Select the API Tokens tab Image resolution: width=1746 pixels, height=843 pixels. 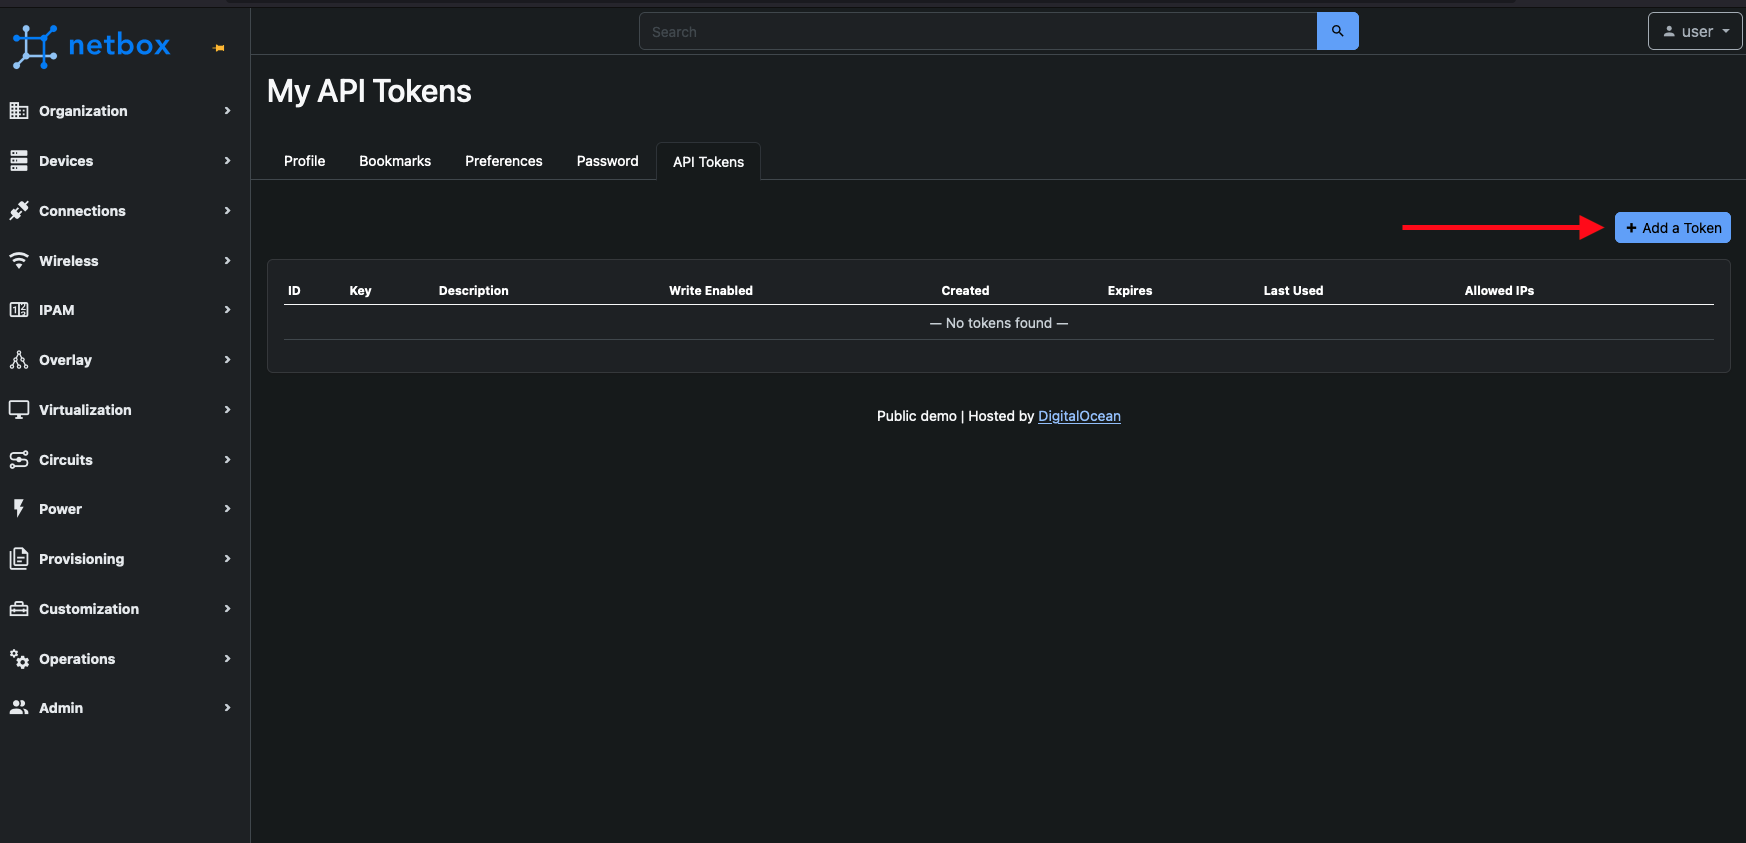pos(708,162)
